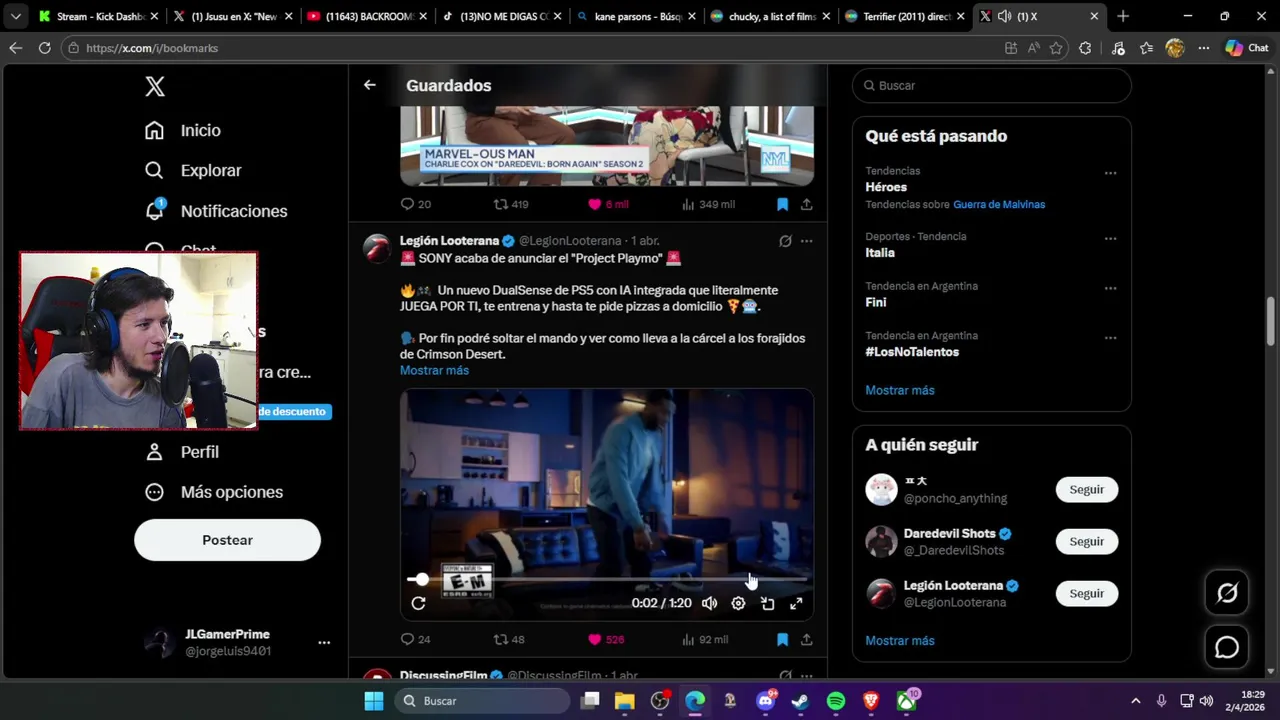Open a new browser tab
Viewport: 1280px width, 720px height.
[x=1123, y=16]
